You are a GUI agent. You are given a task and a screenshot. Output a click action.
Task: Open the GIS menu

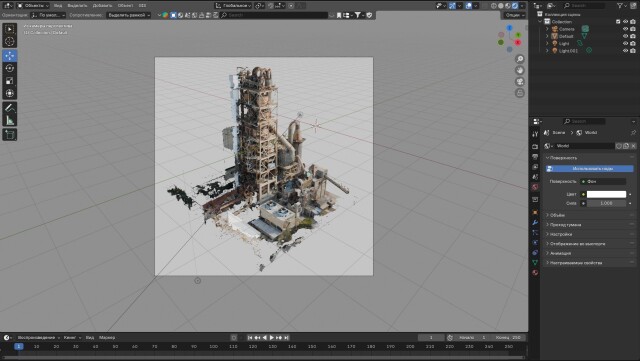tap(142, 6)
